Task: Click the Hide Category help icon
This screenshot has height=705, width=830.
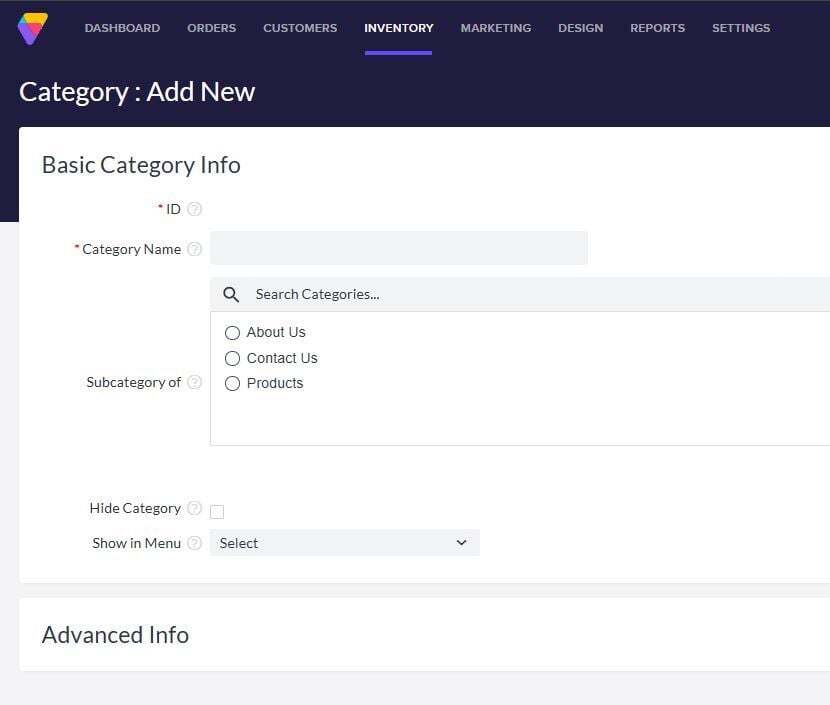Action: (x=194, y=508)
